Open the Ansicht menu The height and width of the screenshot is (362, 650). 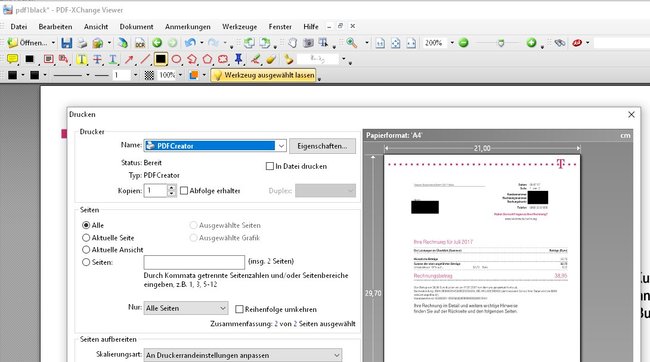pyautogui.click(x=96, y=27)
